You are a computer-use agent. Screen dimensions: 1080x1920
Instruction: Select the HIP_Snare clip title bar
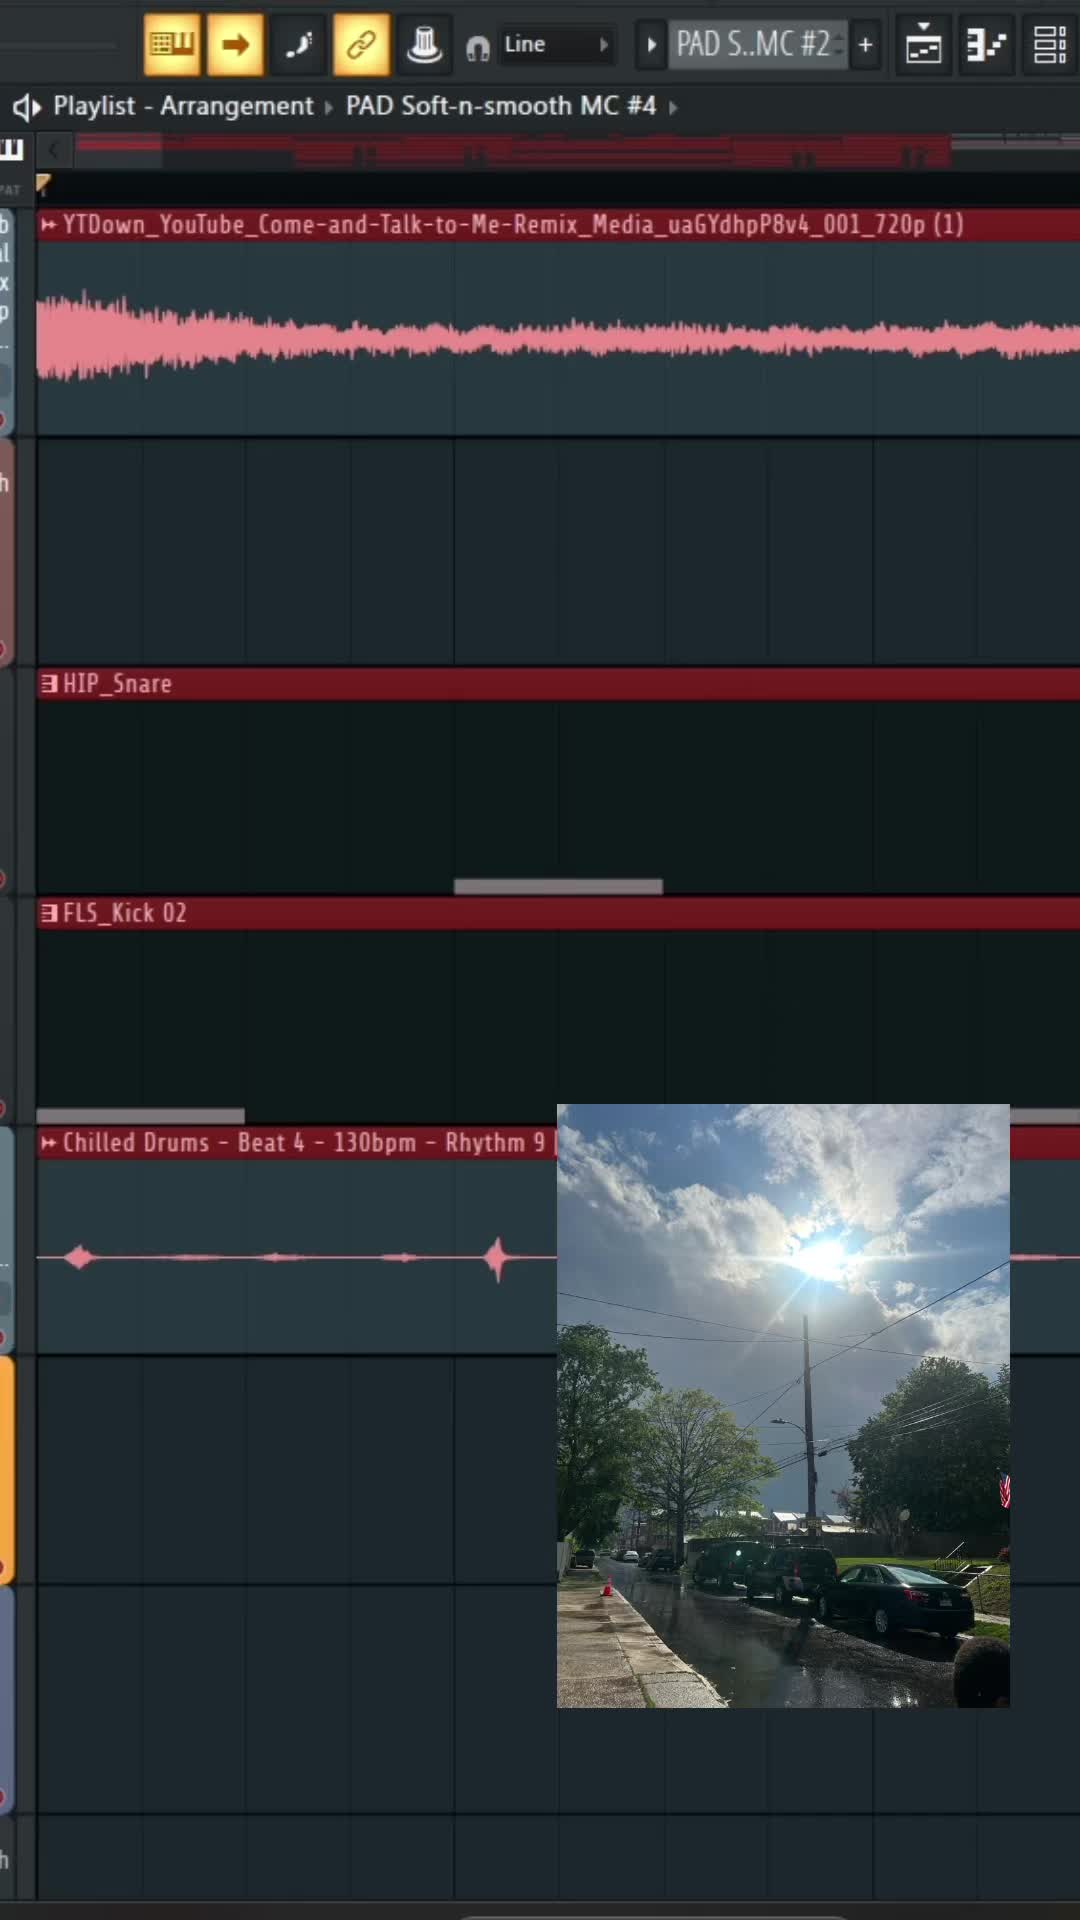click(558, 684)
